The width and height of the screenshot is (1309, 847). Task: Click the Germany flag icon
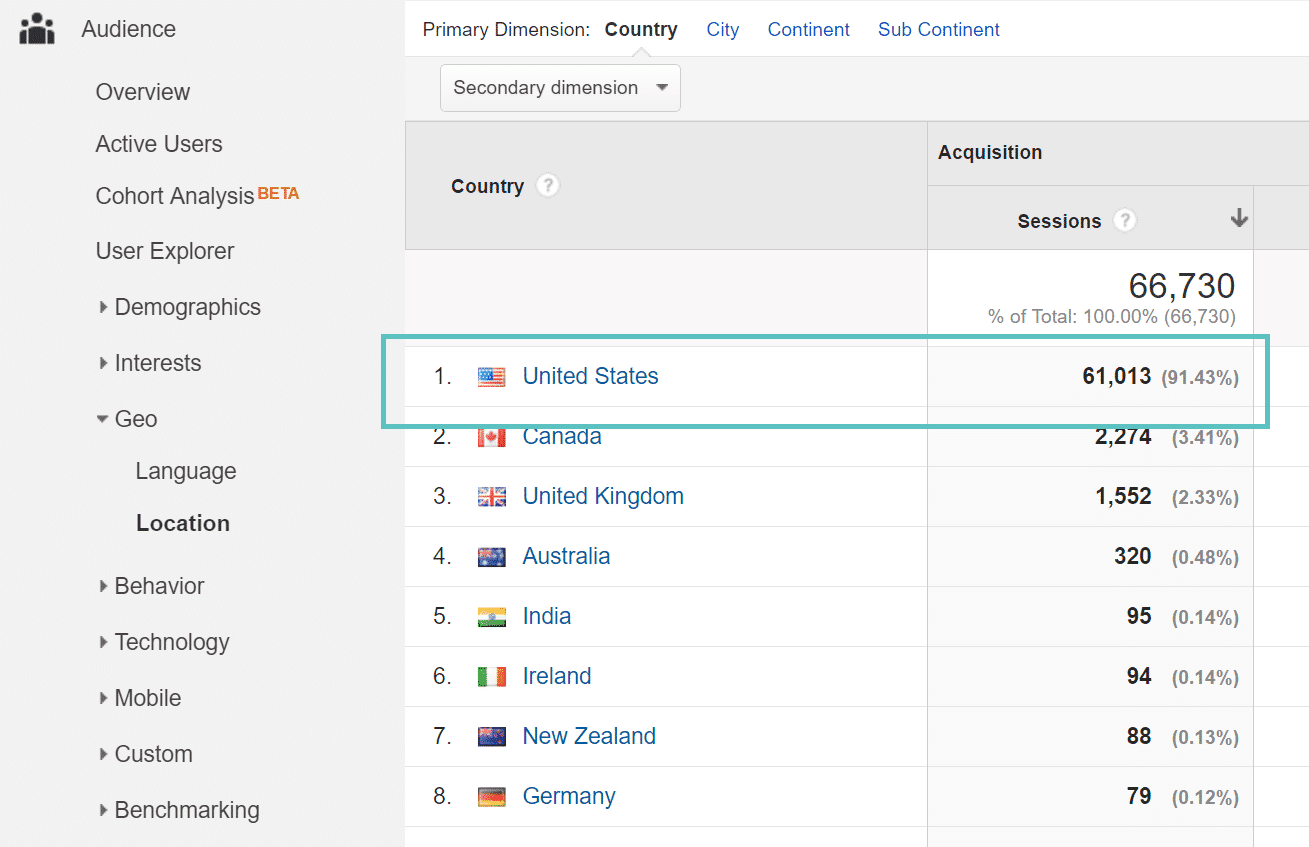click(491, 796)
